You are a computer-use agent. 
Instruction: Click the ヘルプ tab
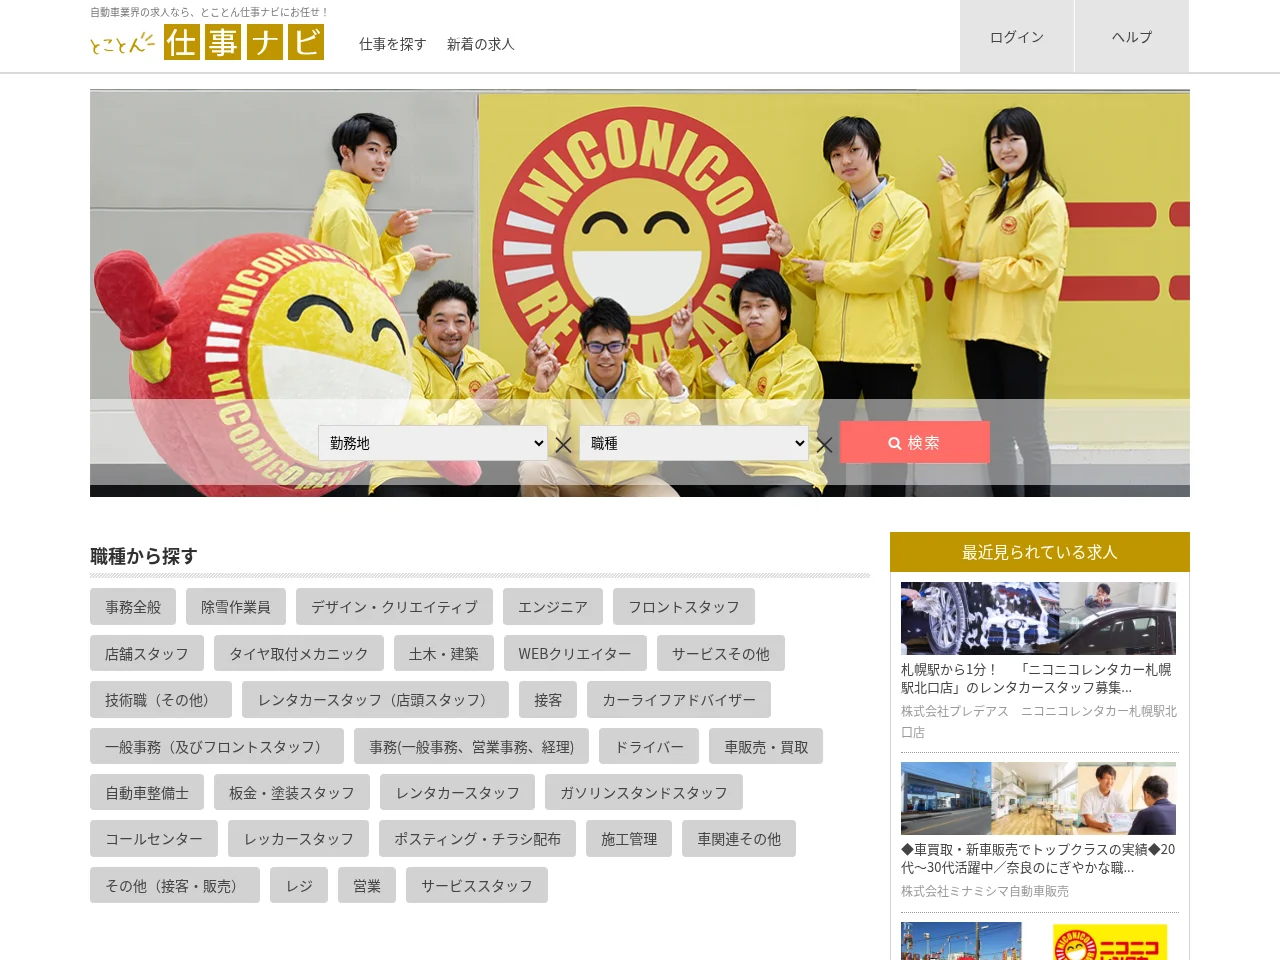click(1132, 36)
